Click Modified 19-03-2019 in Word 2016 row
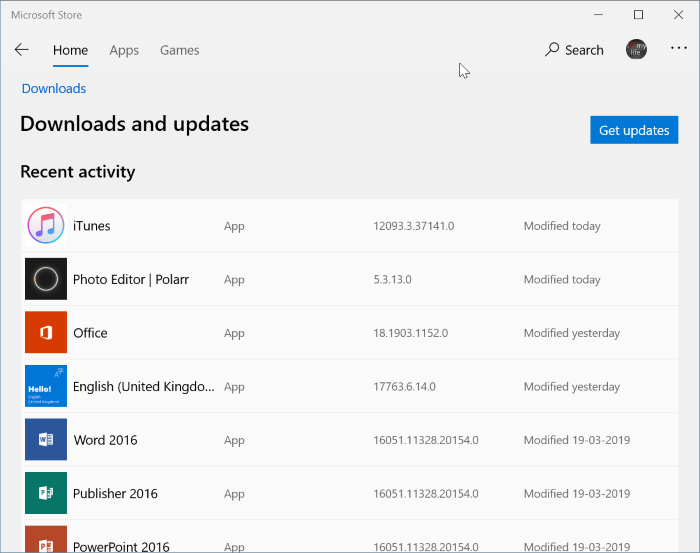Screen dimensions: 700x553 tap(577, 440)
